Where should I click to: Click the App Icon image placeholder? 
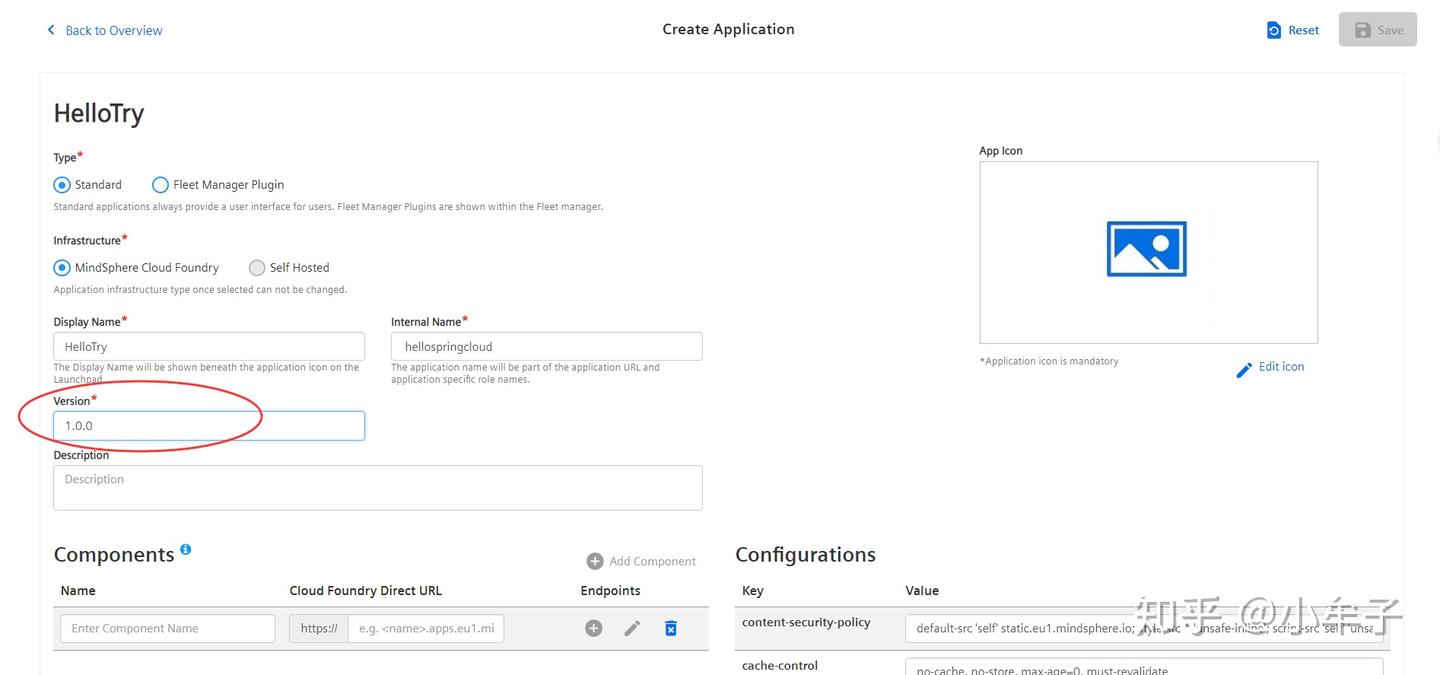(1147, 251)
